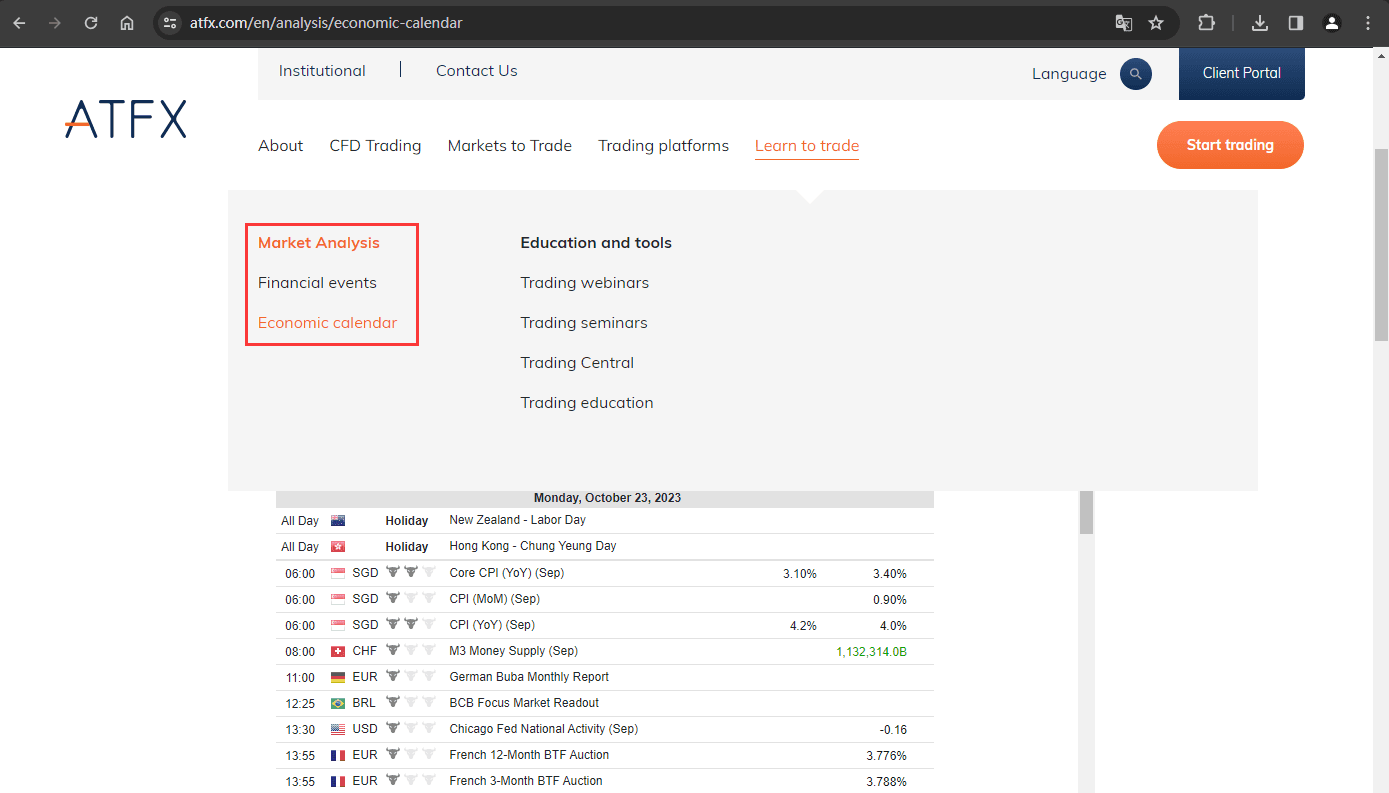Click German flag in Buba Monthly Report row
Screen dimensions: 1389x793
(338, 677)
